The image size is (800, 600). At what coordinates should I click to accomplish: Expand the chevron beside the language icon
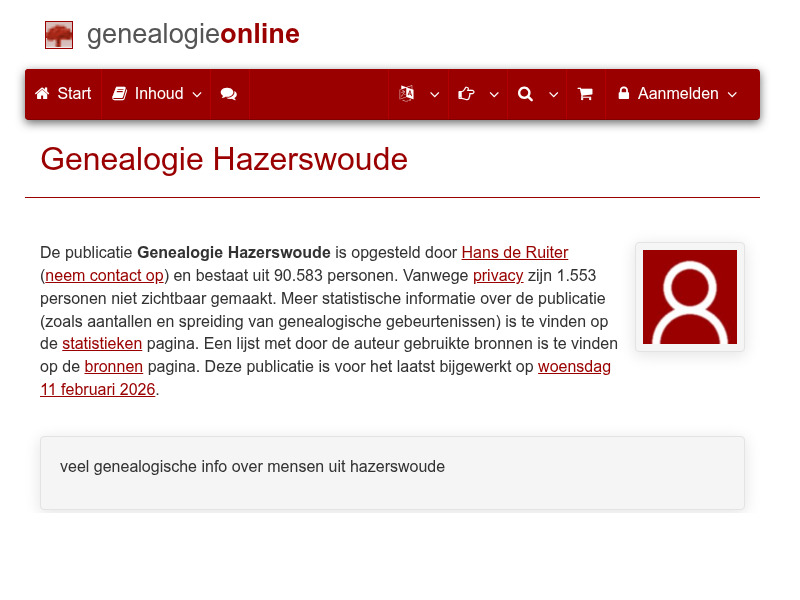[434, 96]
